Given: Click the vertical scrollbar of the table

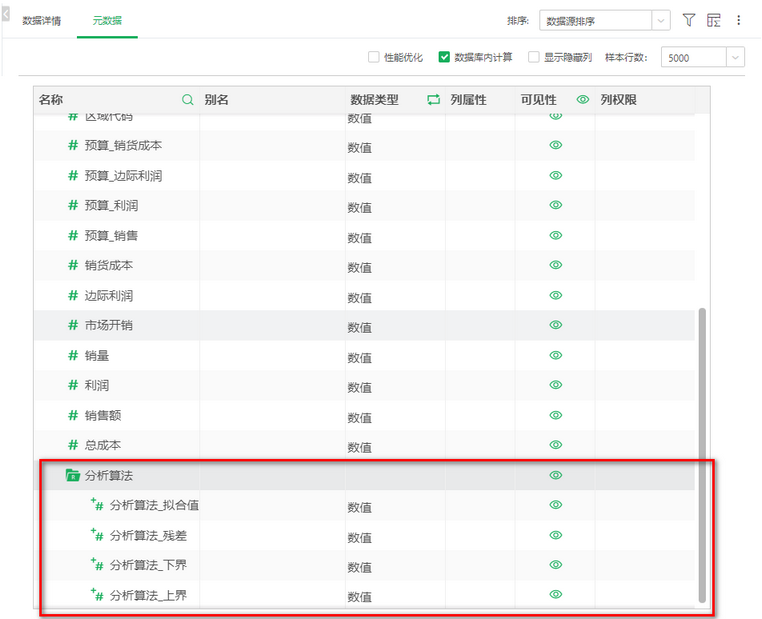Looking at the screenshot, I should pyautogui.click(x=702, y=455).
